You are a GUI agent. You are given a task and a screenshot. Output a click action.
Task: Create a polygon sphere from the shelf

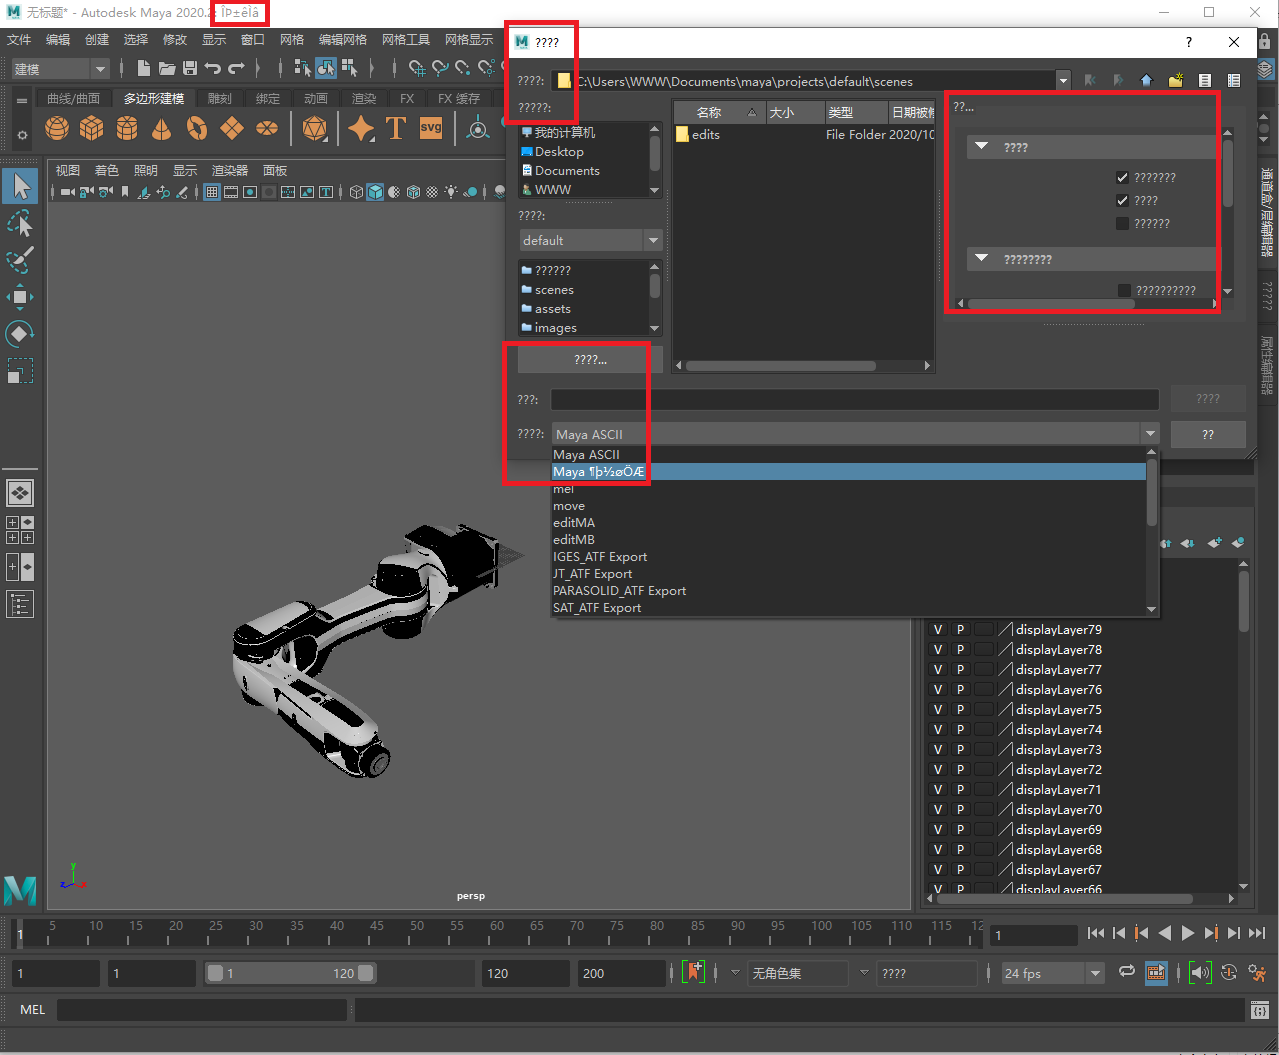click(x=57, y=128)
